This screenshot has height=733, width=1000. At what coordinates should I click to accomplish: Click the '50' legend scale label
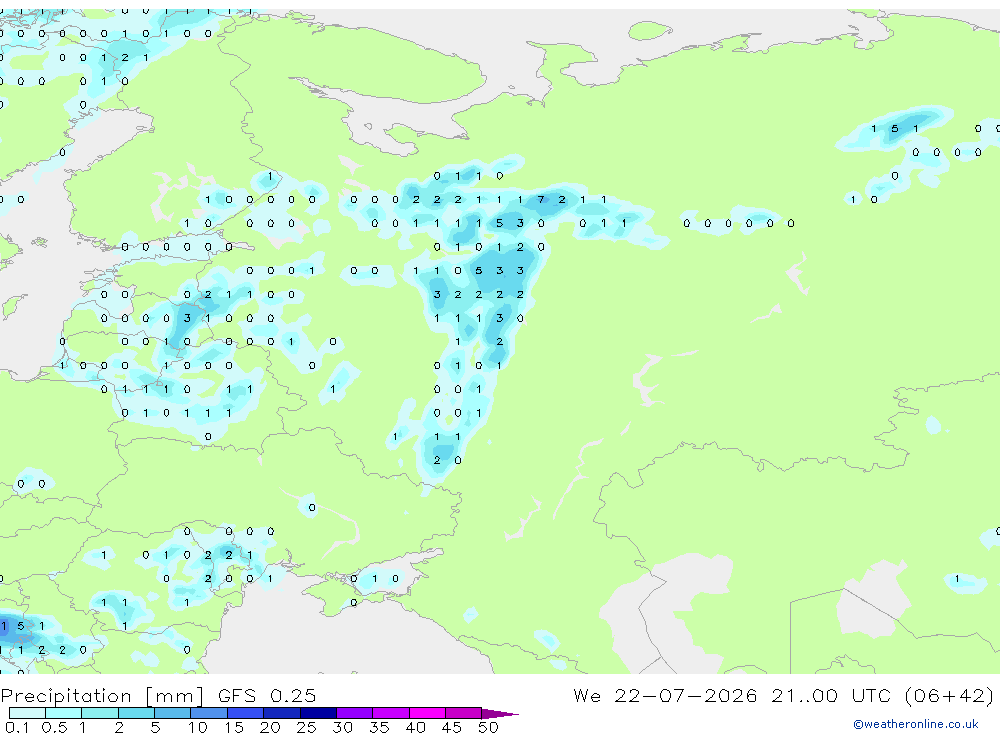tap(488, 727)
